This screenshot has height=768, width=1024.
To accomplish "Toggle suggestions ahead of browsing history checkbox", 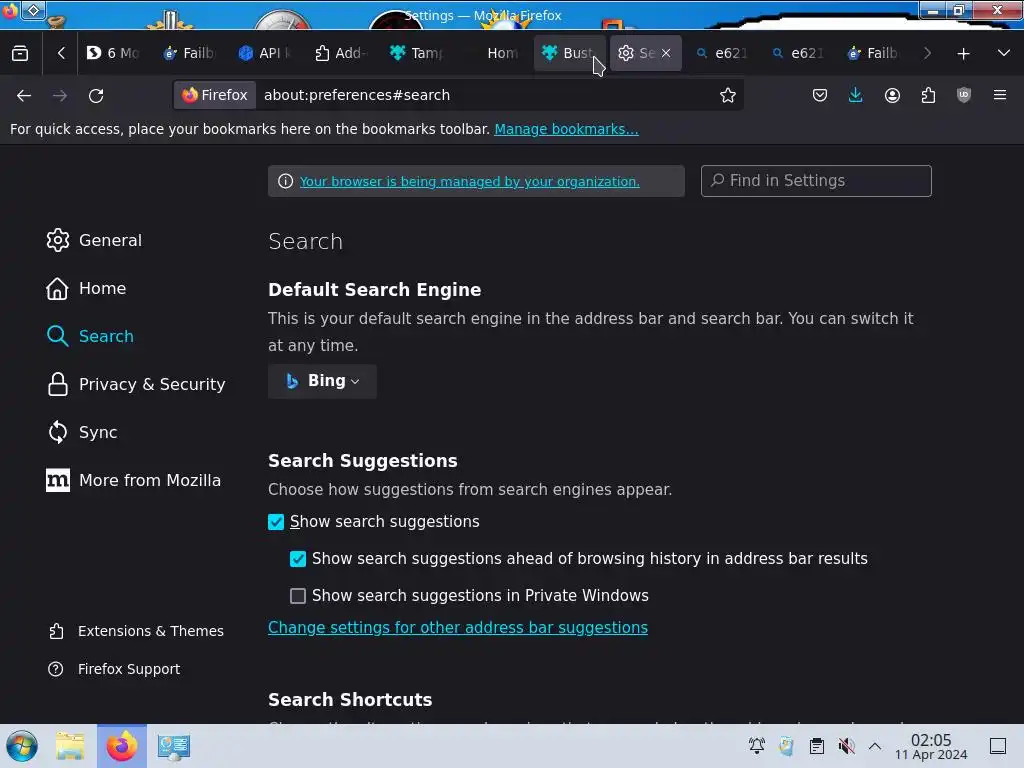I will tap(298, 559).
